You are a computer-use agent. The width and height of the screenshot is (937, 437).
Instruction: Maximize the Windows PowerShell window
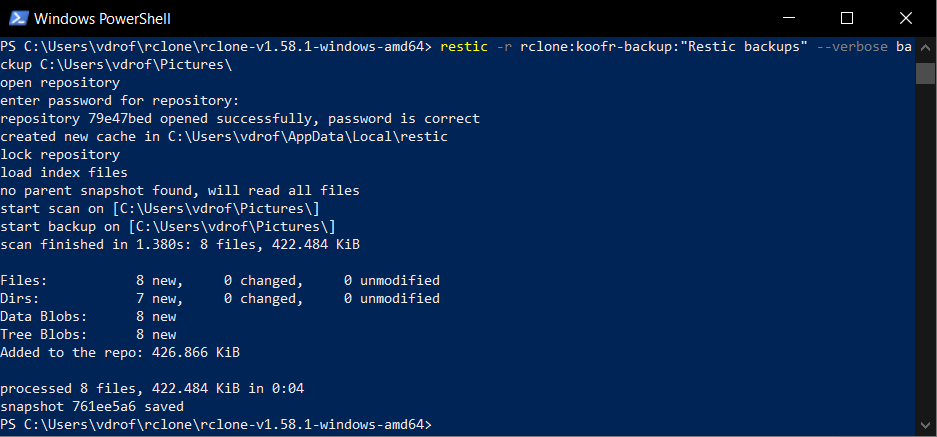847,19
